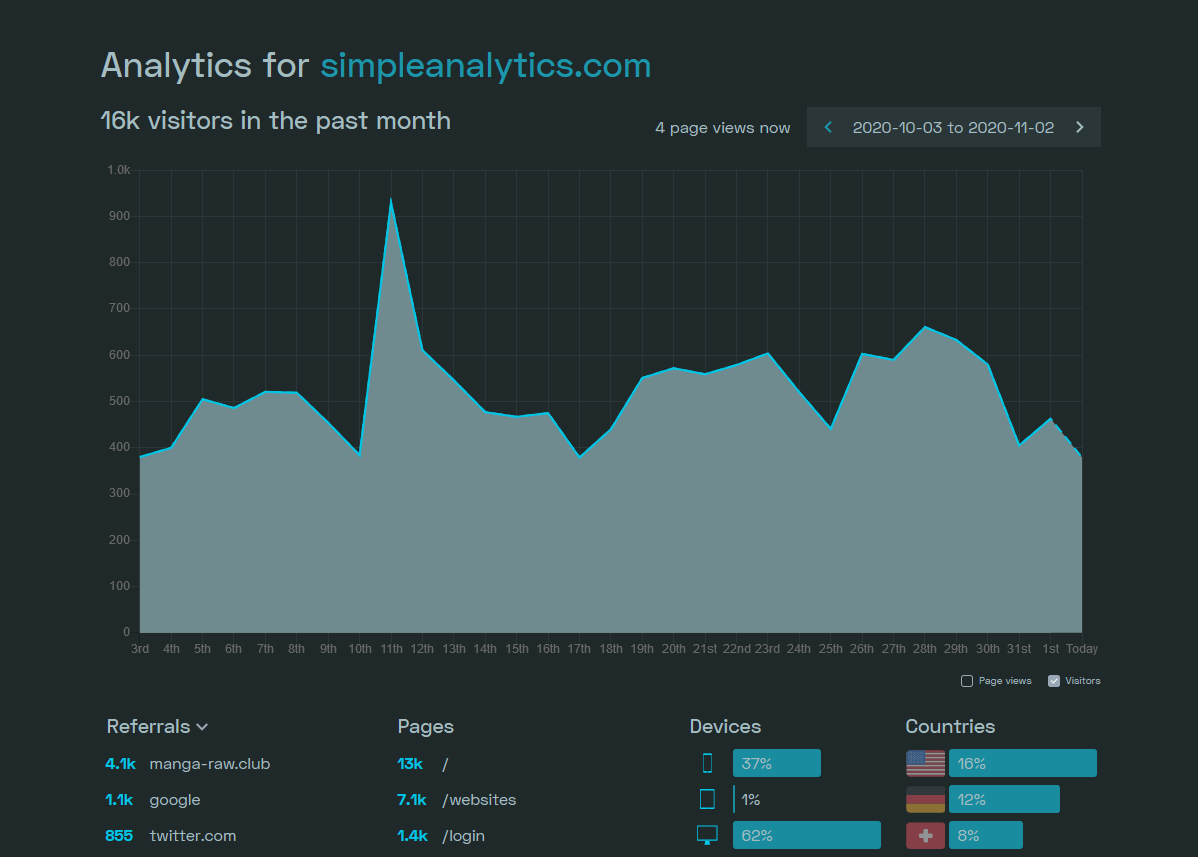Click the 15th label on the x-axis

(517, 648)
